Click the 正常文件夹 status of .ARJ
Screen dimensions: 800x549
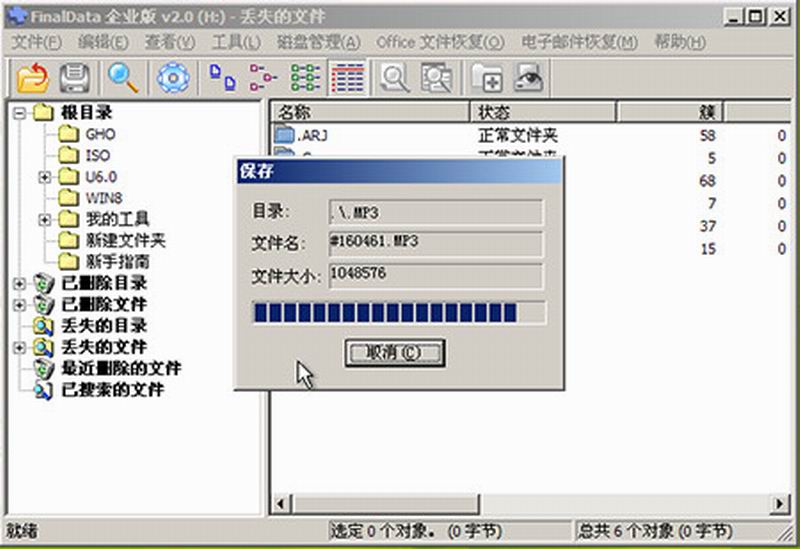tap(518, 135)
